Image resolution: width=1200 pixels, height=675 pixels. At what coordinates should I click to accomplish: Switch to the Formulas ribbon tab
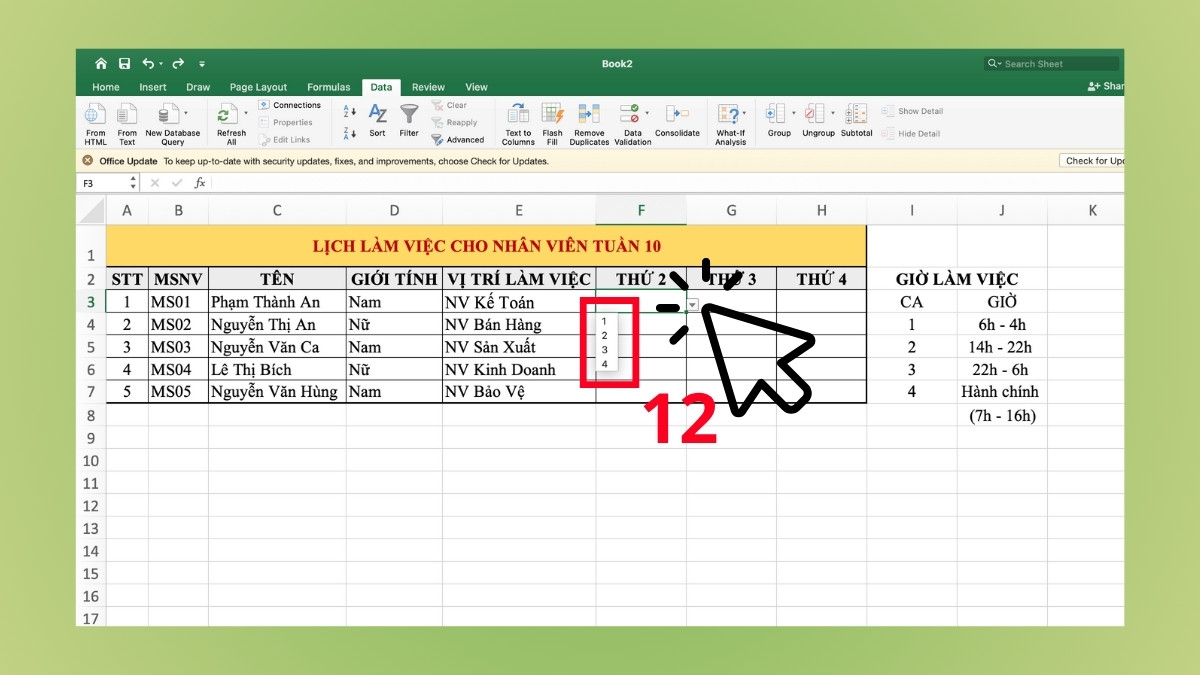click(328, 87)
